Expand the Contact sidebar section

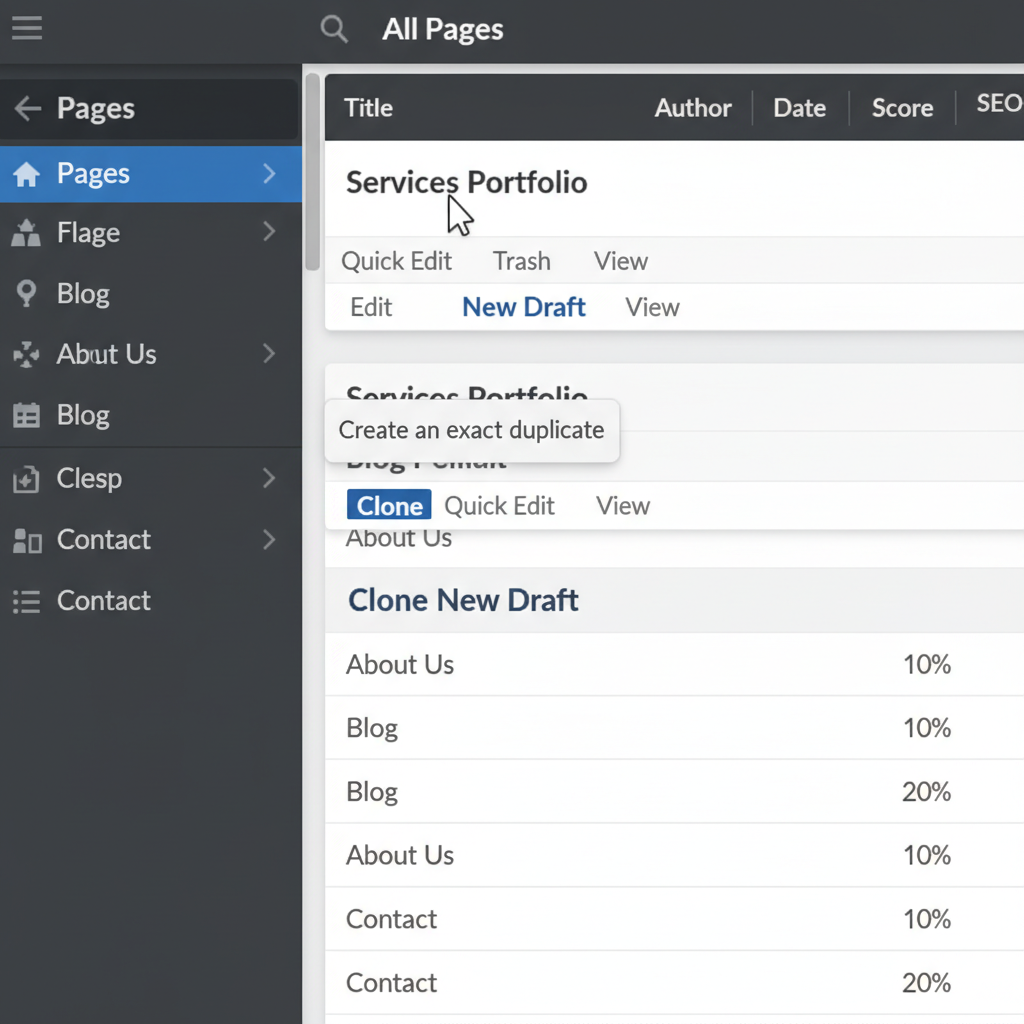coord(268,539)
